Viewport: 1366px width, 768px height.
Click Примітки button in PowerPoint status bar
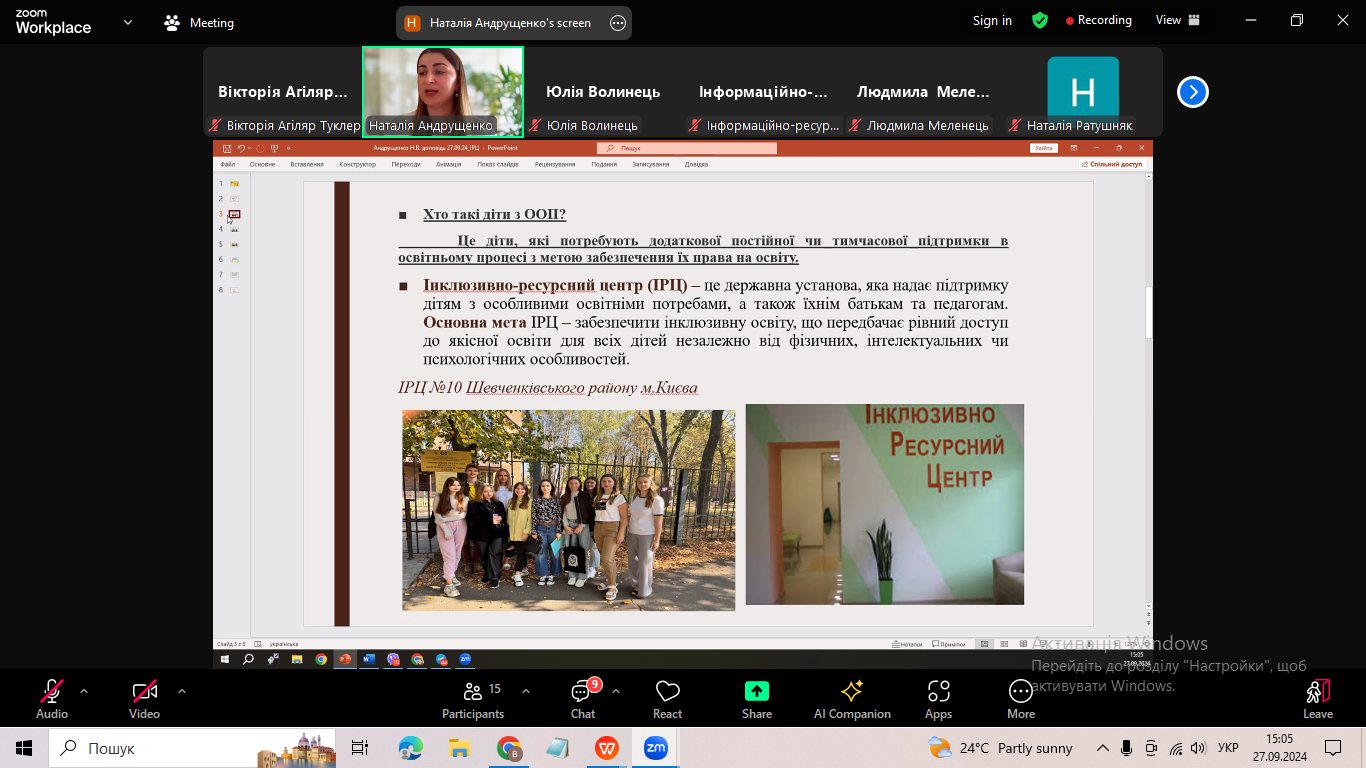click(x=949, y=644)
